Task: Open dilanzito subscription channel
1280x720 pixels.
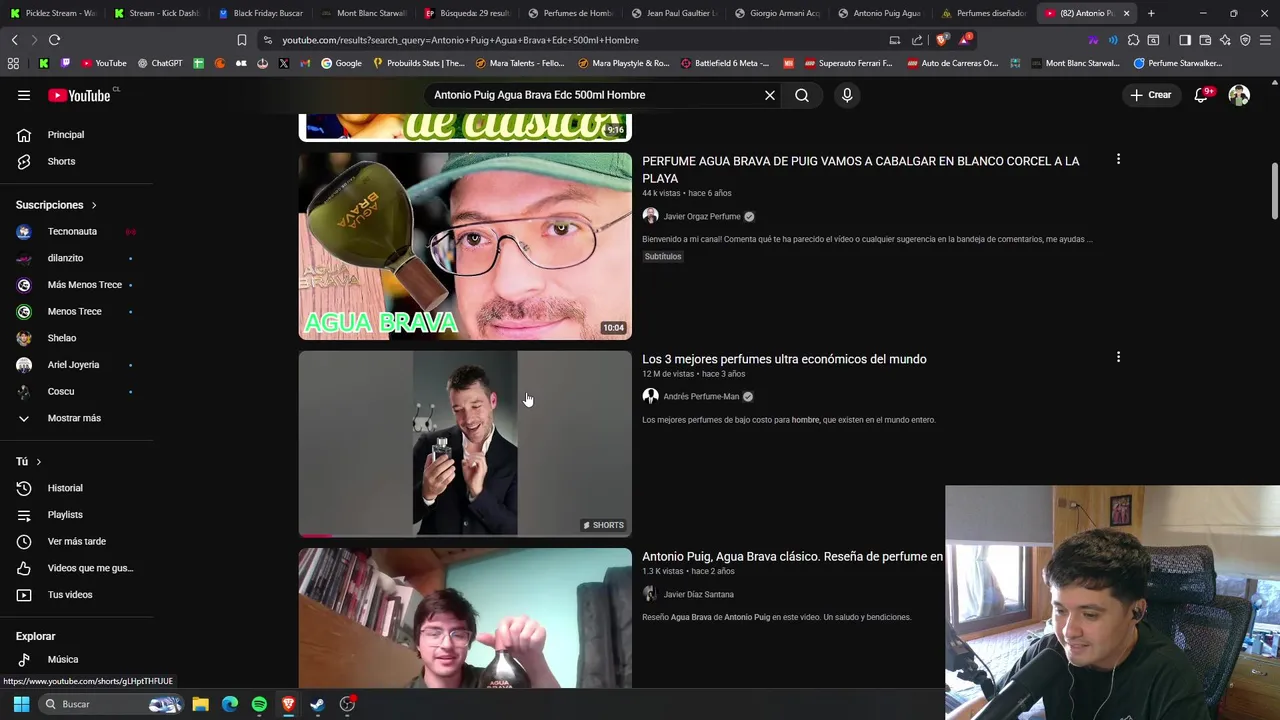Action: [65, 258]
